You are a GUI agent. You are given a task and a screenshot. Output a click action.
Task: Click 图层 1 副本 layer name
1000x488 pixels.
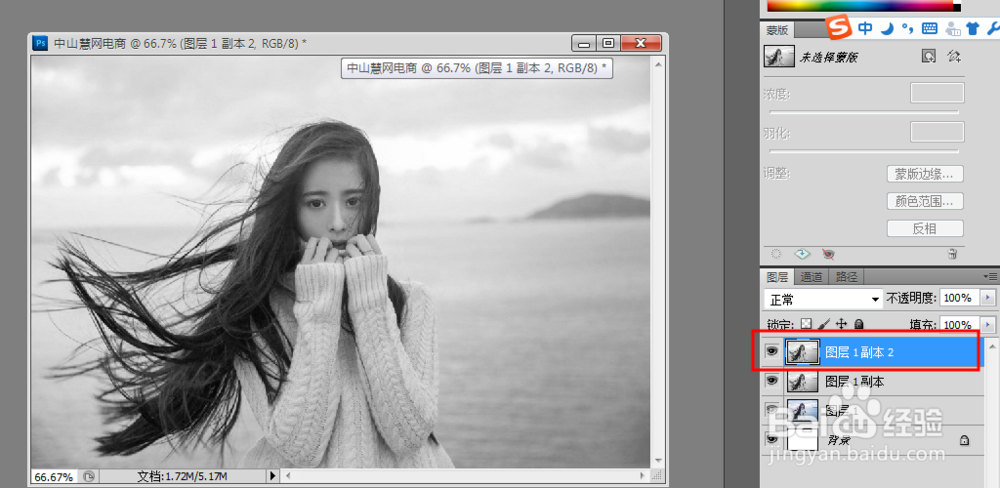pyautogui.click(x=855, y=381)
